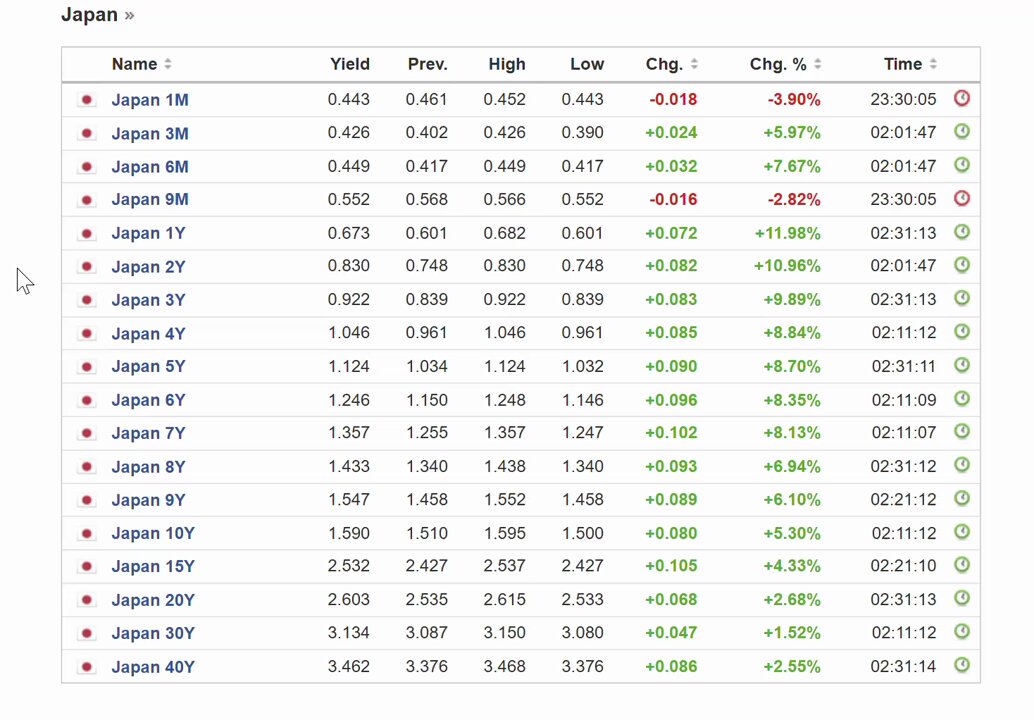Click the Japan flag icon beside Japan 1M
Image resolution: width=1034 pixels, height=720 pixels.
[x=86, y=100]
